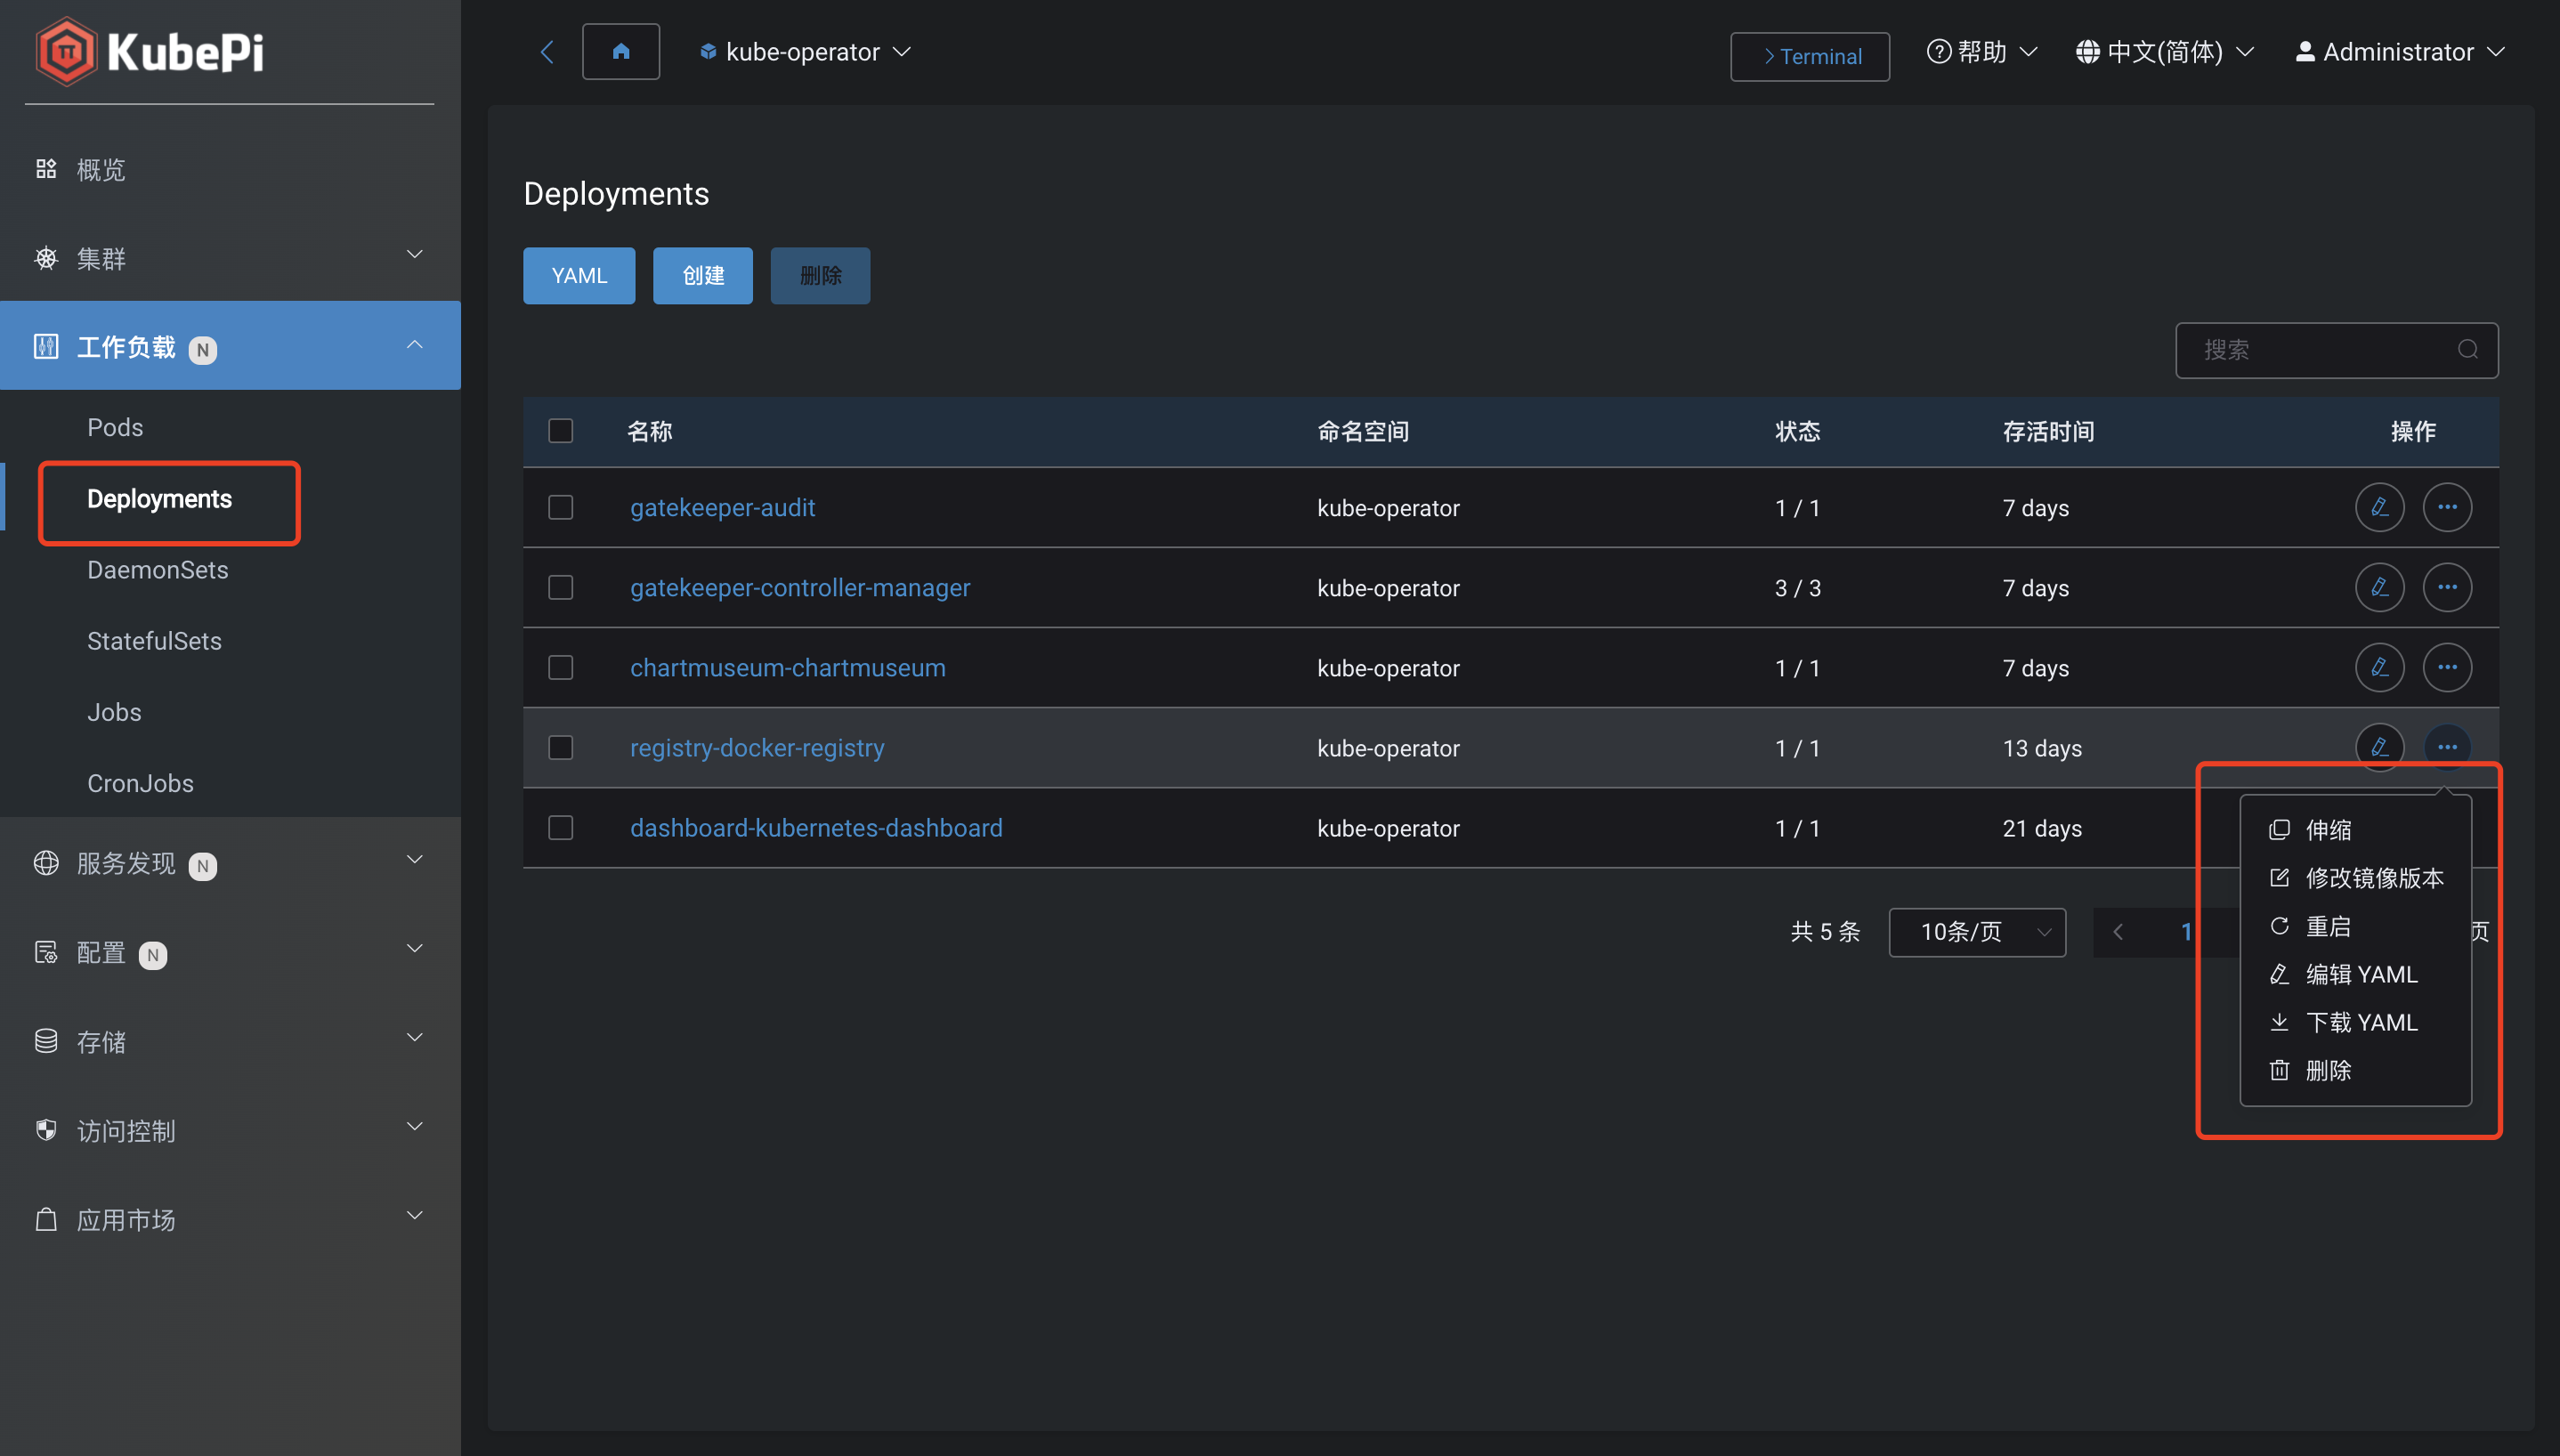Open more actions for gatekeeper-audit
Viewport: 2560px width, 1456px height.
(x=2447, y=507)
